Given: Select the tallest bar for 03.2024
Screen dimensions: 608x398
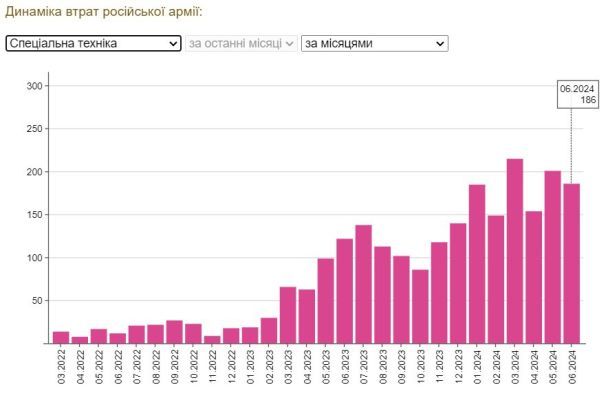Looking at the screenshot, I should tap(515, 251).
